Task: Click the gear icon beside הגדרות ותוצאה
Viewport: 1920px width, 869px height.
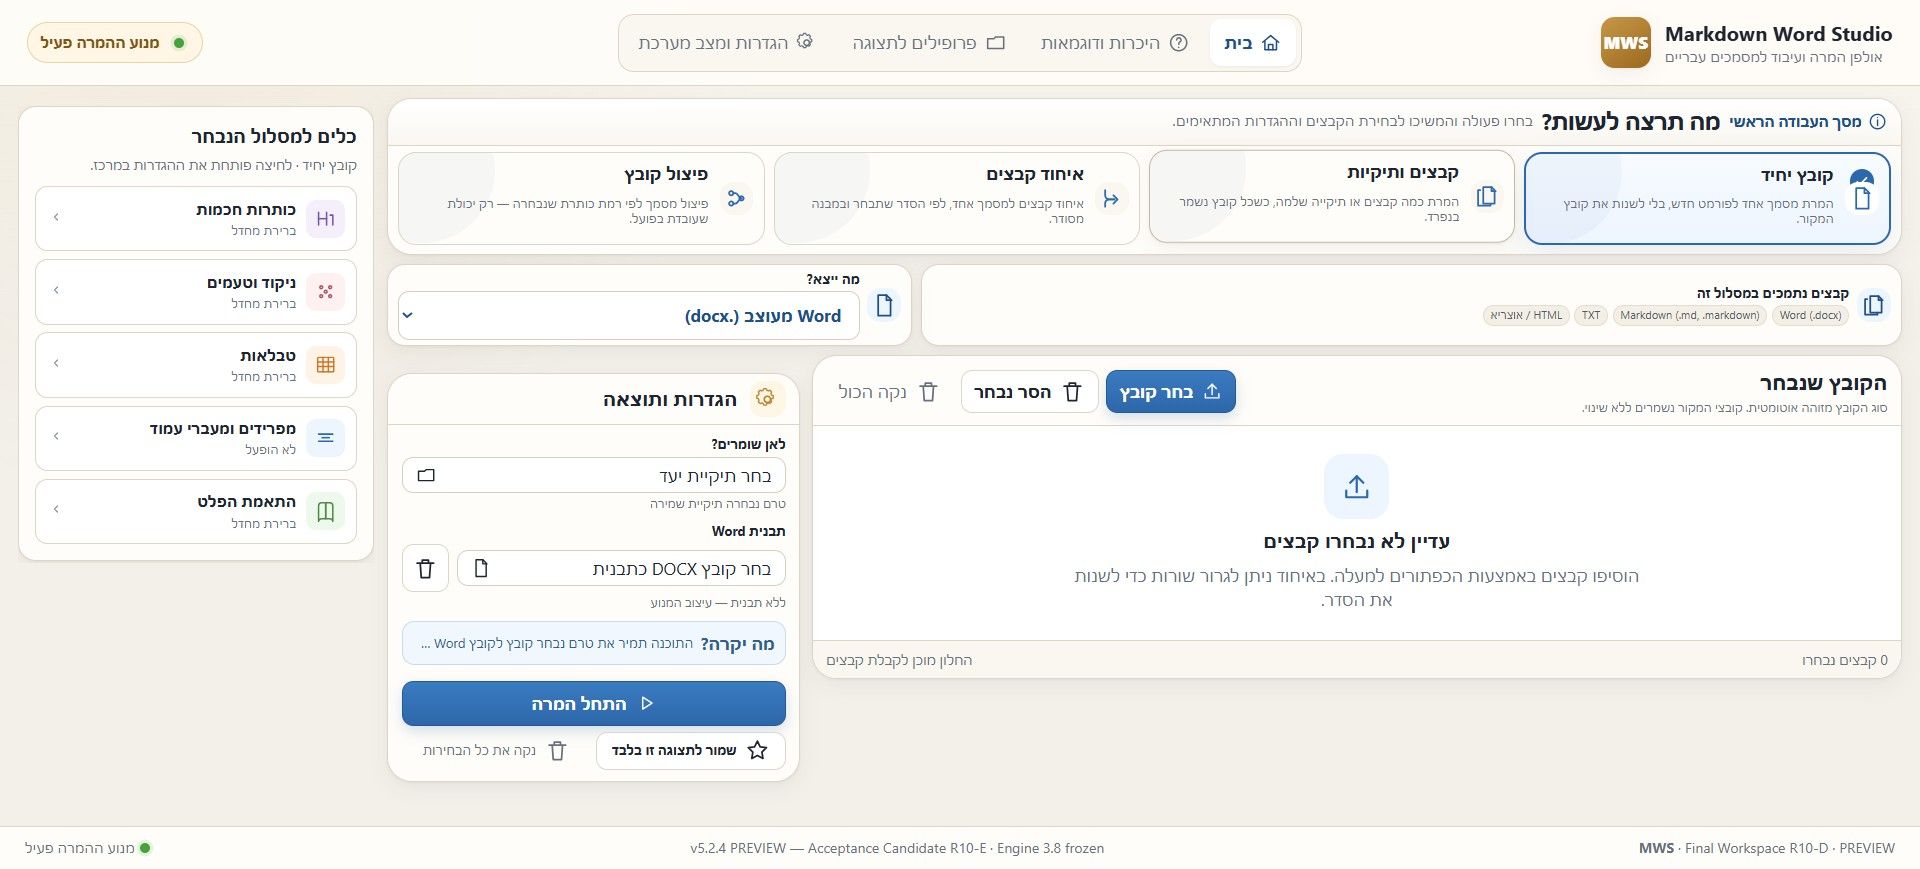Action: [x=765, y=398]
